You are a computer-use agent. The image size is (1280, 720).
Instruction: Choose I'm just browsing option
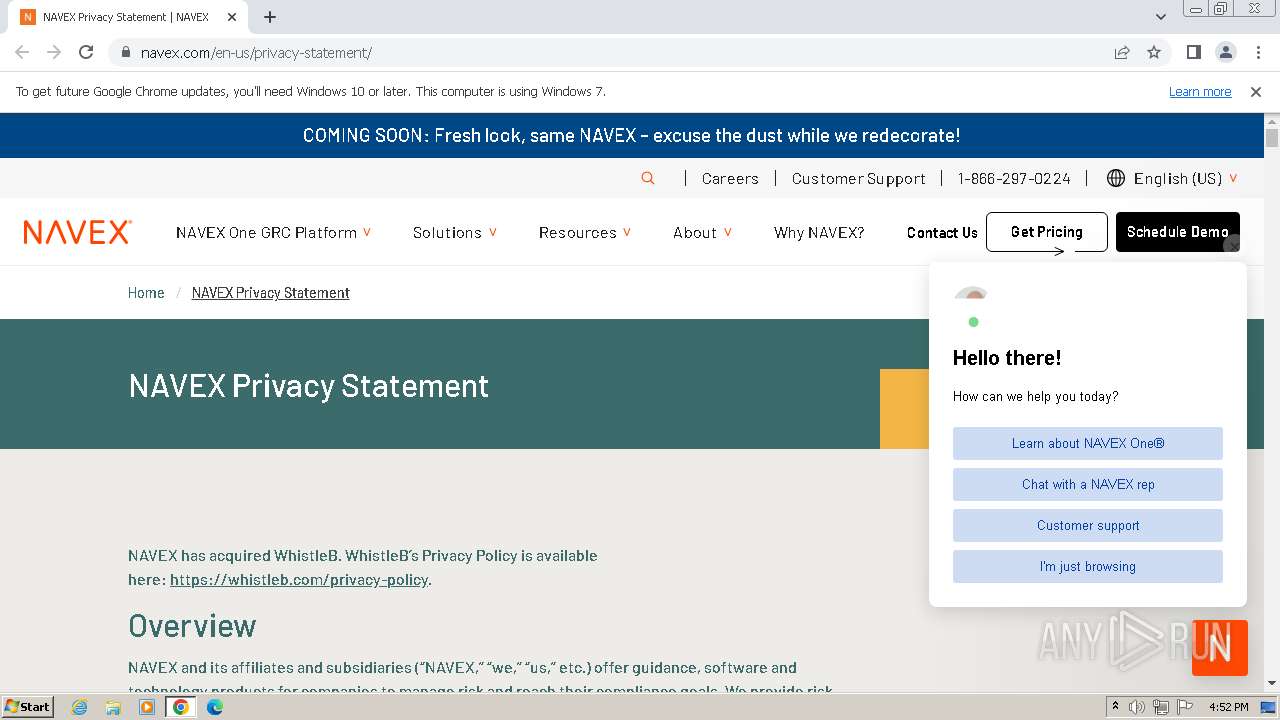pos(1088,566)
